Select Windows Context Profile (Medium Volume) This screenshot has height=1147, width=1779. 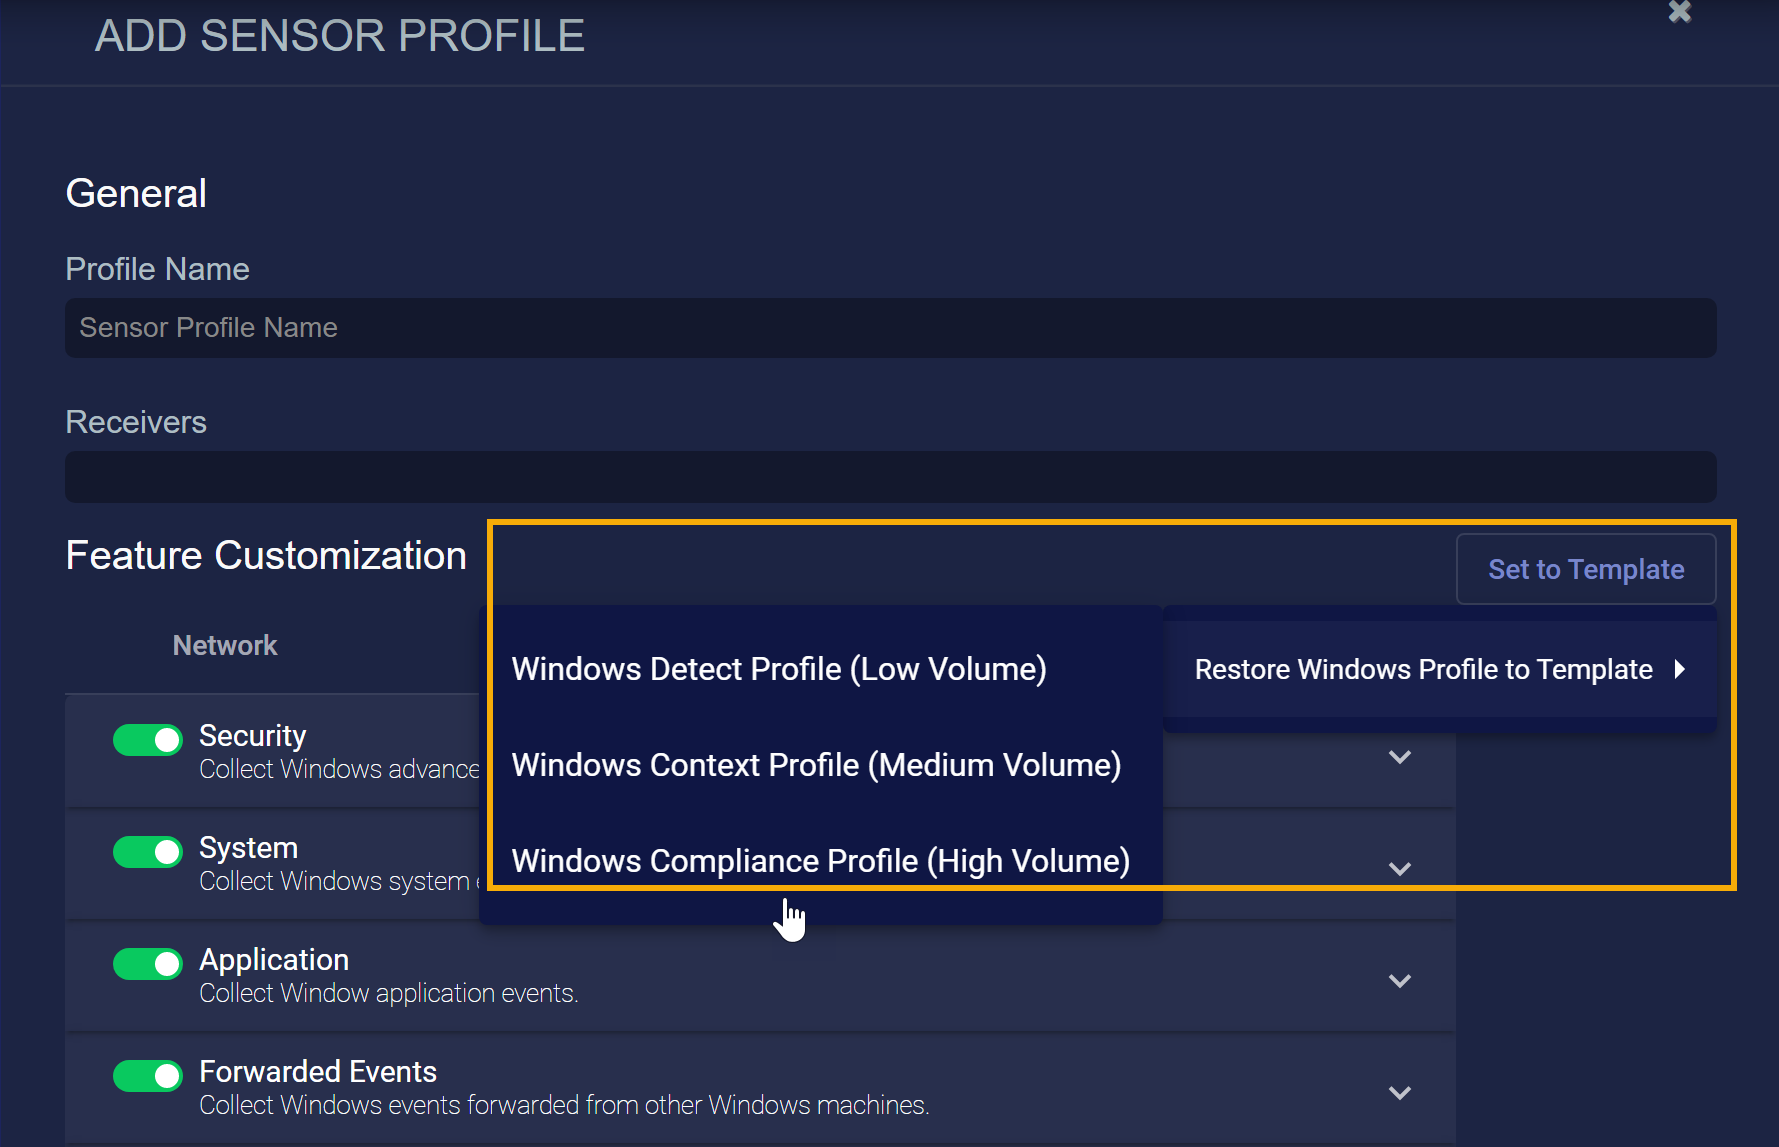click(816, 765)
